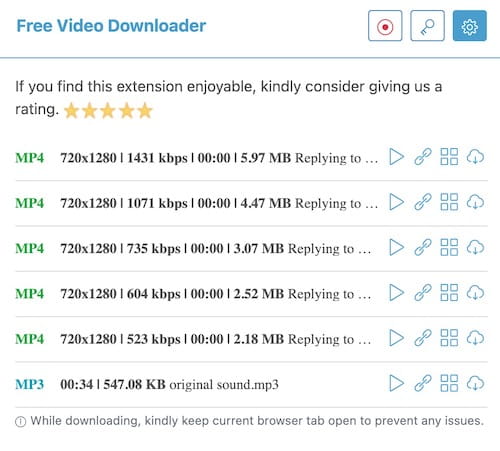Click the record button icon in the header
500x451 pixels.
pos(385,26)
